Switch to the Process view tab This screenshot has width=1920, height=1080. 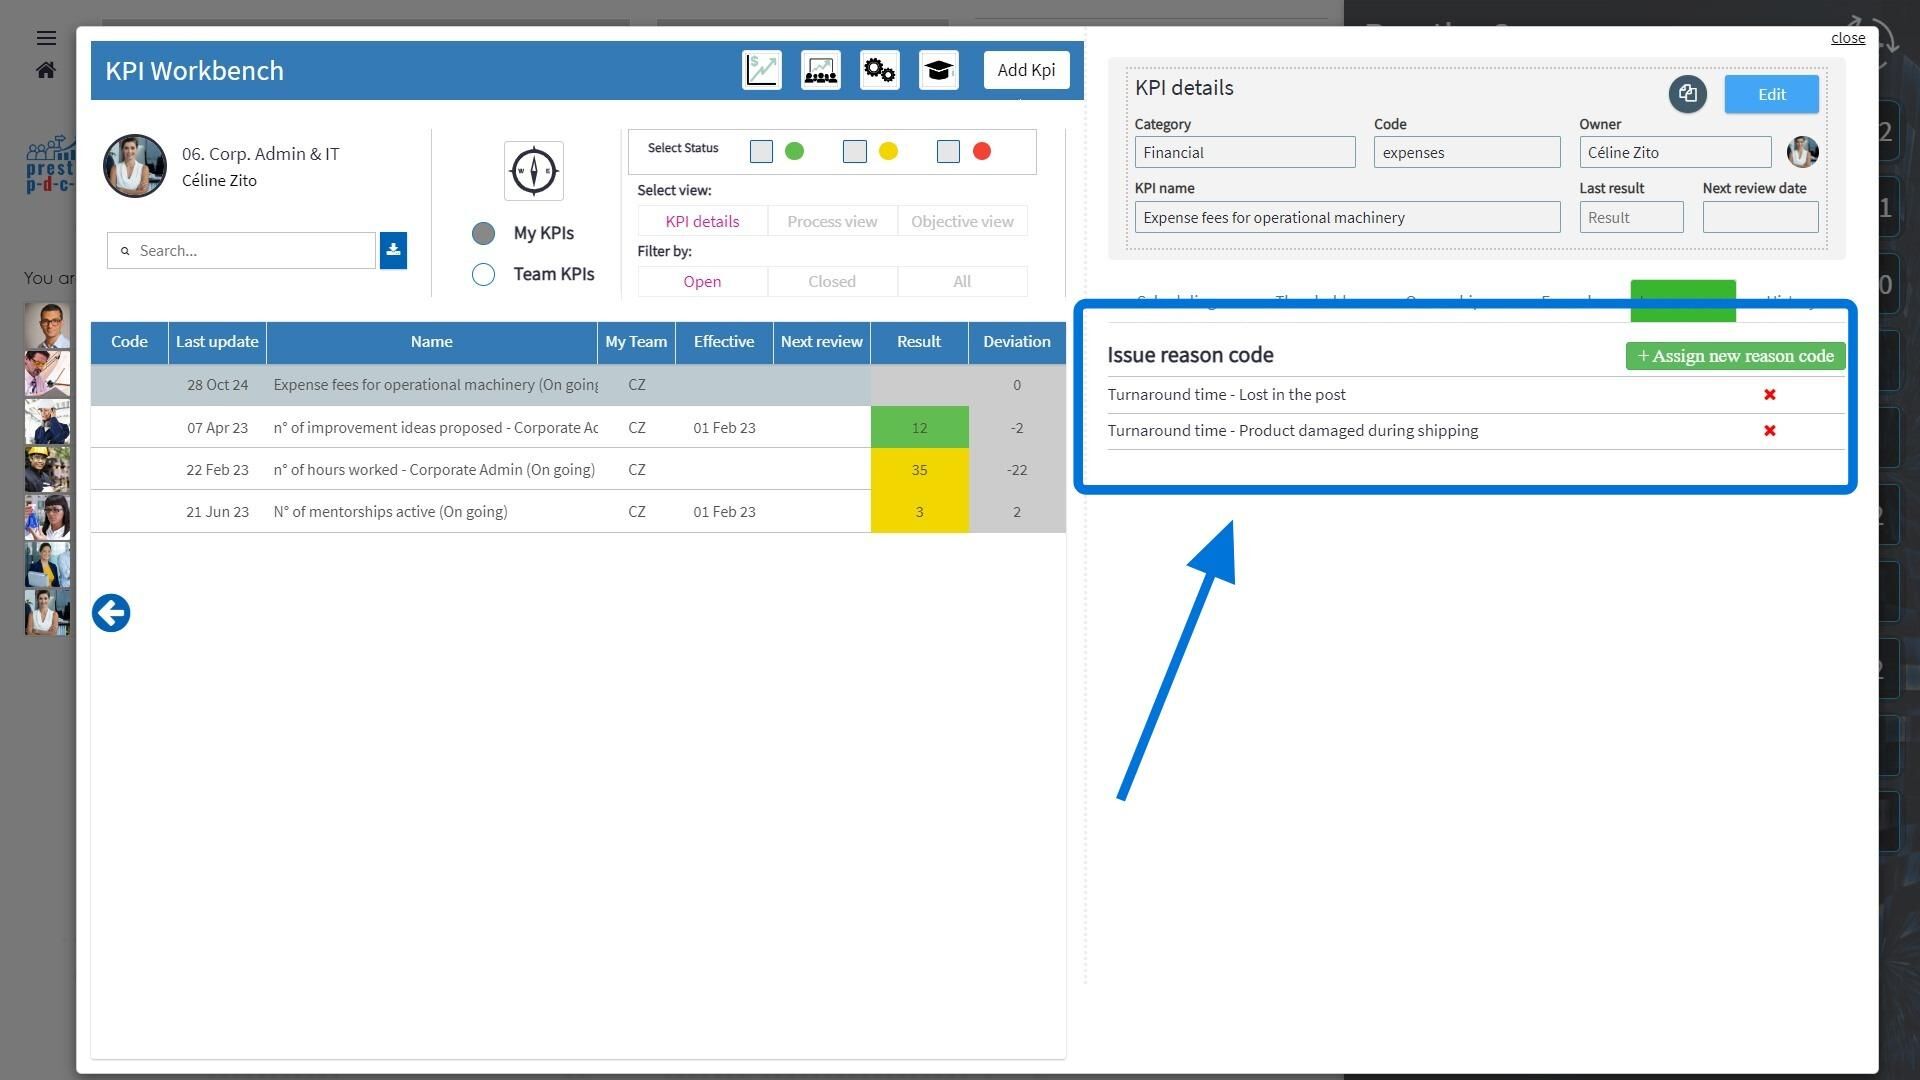click(832, 221)
